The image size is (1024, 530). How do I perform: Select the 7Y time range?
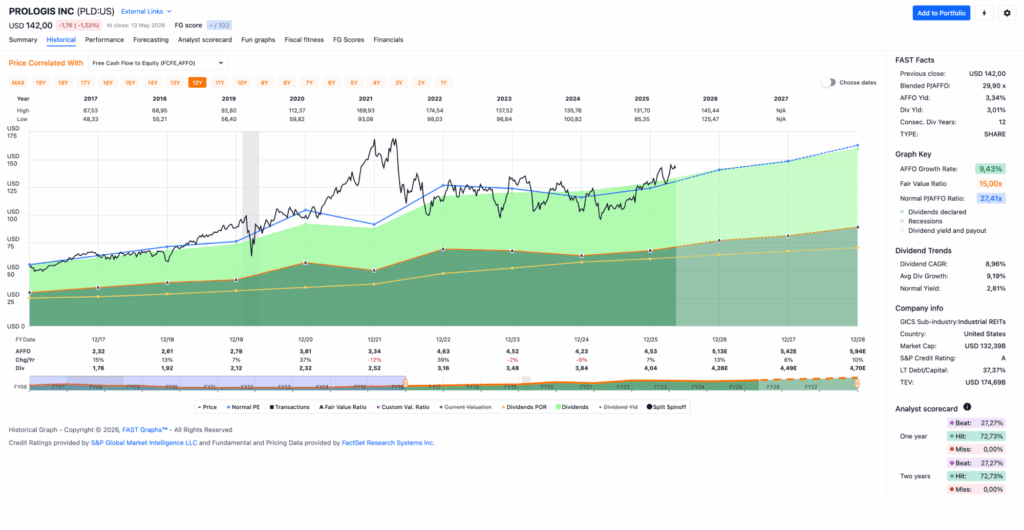tap(309, 83)
